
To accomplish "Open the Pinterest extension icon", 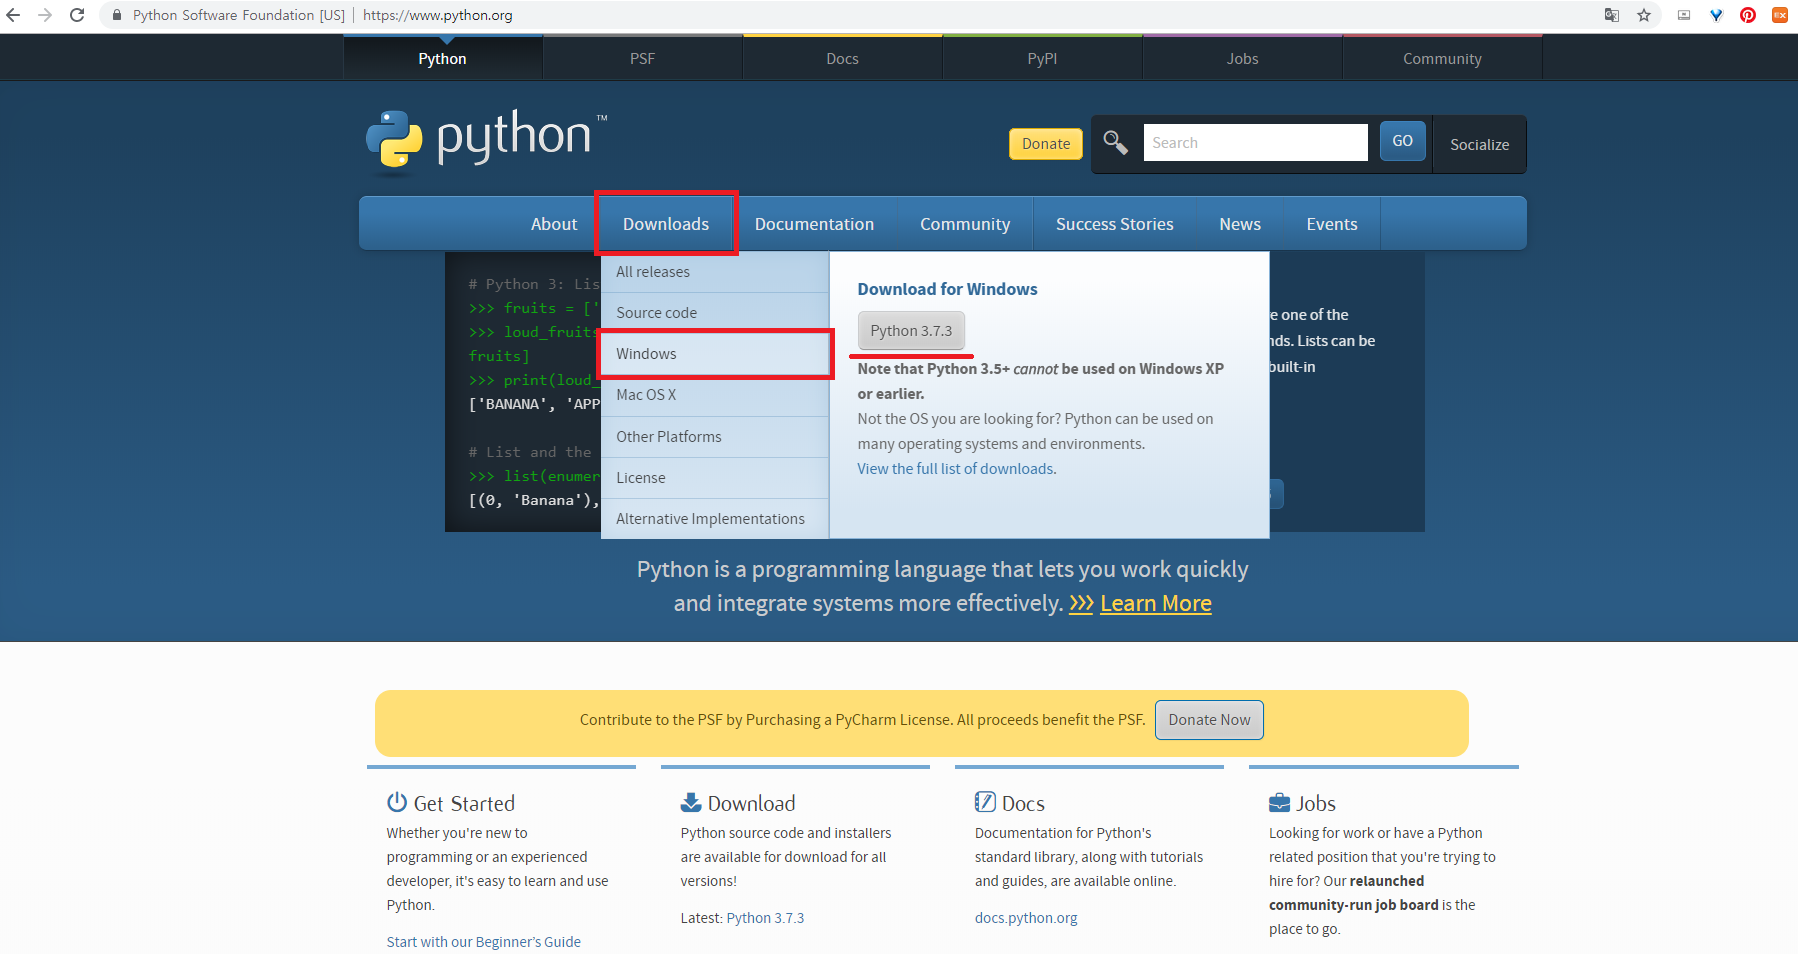I will [x=1748, y=15].
